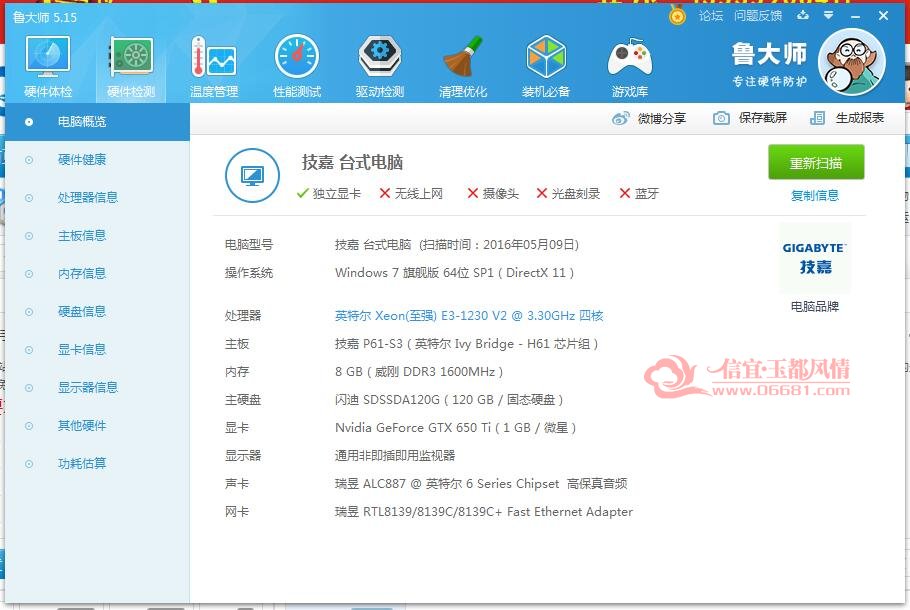Click the 瑞昱 ALC887 sound card text

(481, 483)
